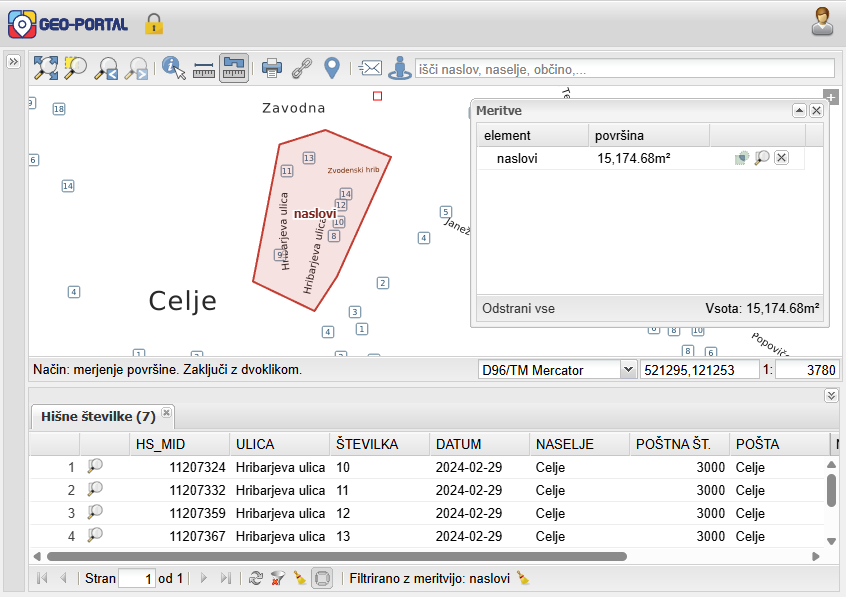This screenshot has height=597, width=846.
Task: Open the print map dialog
Action: (x=272, y=68)
